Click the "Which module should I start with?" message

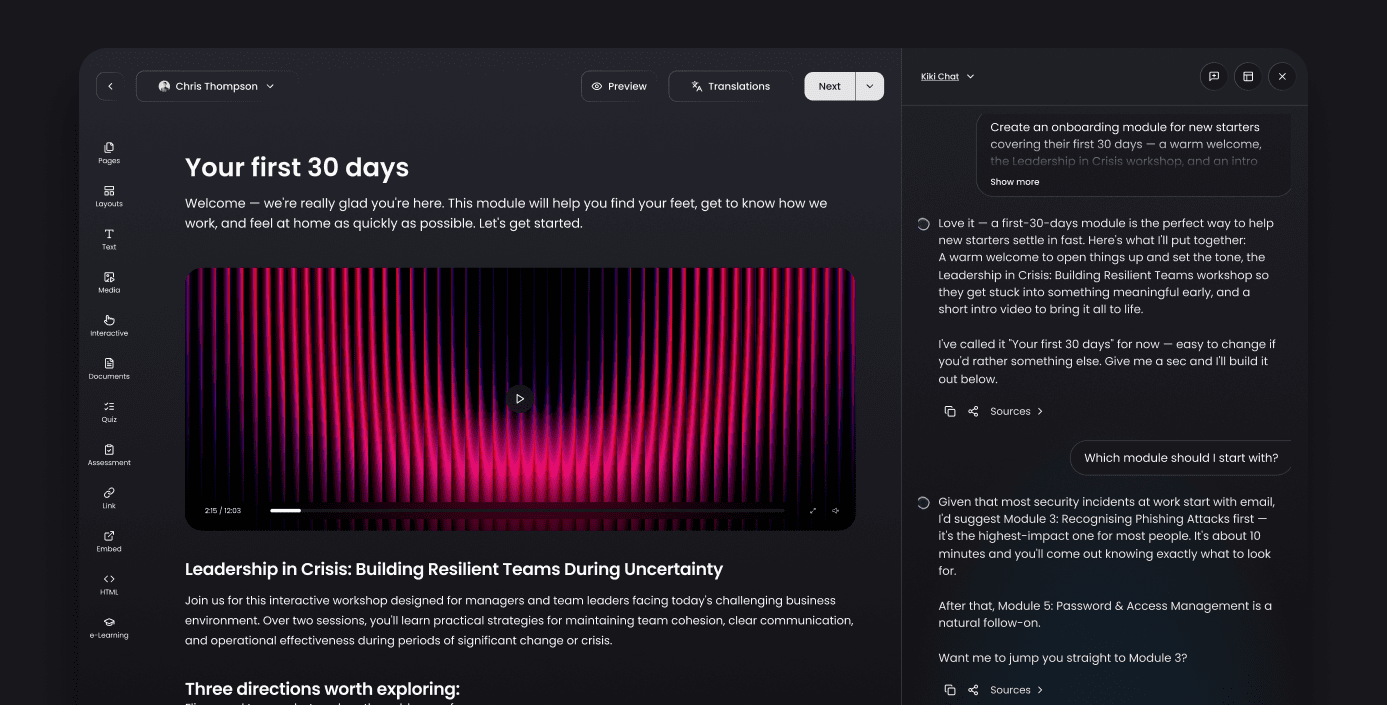(x=1181, y=458)
